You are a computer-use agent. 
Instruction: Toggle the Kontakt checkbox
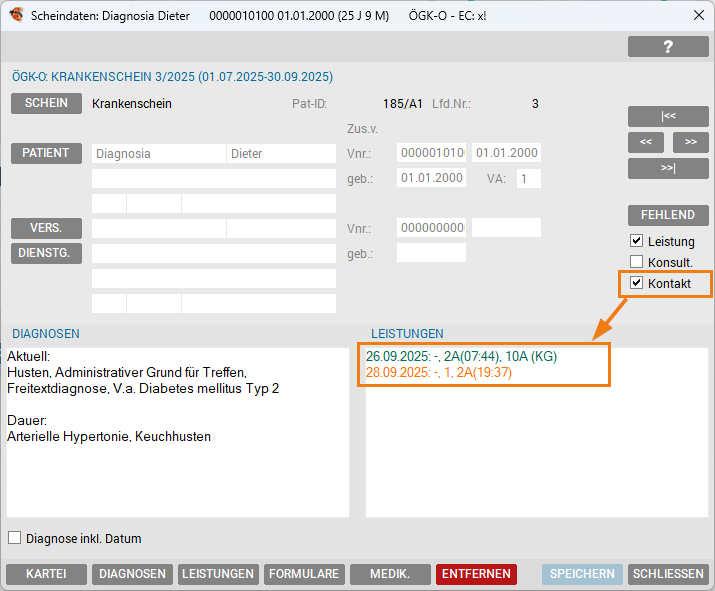tap(636, 283)
